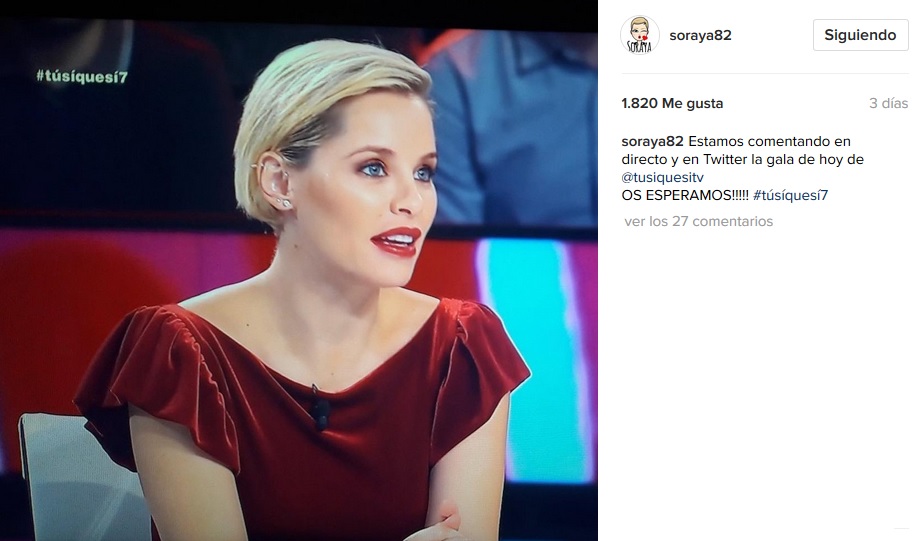Open the @tusiquesitv mention link
Screen dimensions: 915x541
coord(663,177)
